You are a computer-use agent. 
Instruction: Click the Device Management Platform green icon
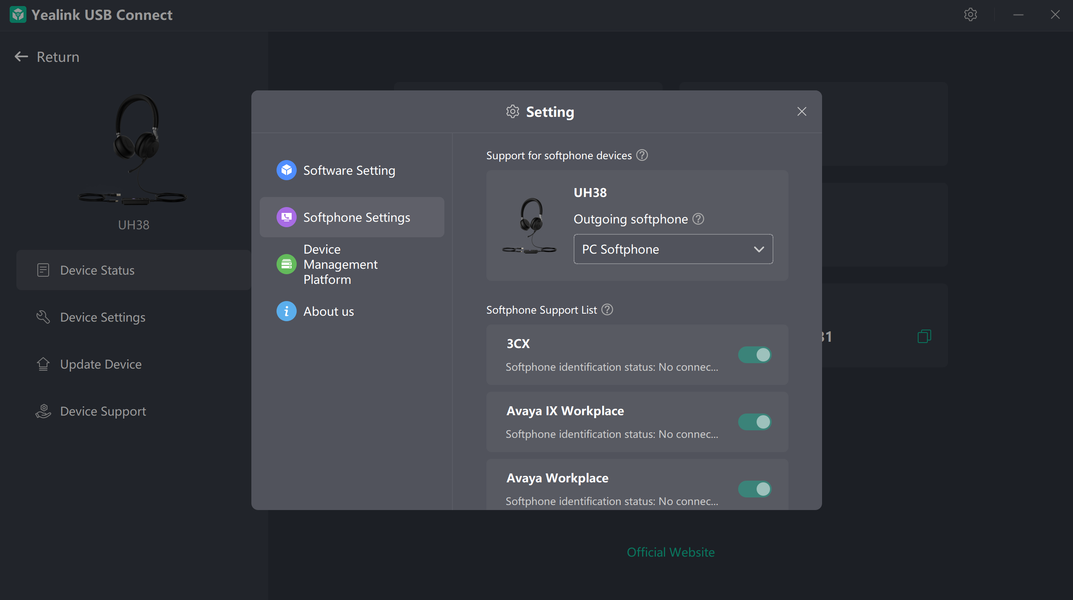286,264
